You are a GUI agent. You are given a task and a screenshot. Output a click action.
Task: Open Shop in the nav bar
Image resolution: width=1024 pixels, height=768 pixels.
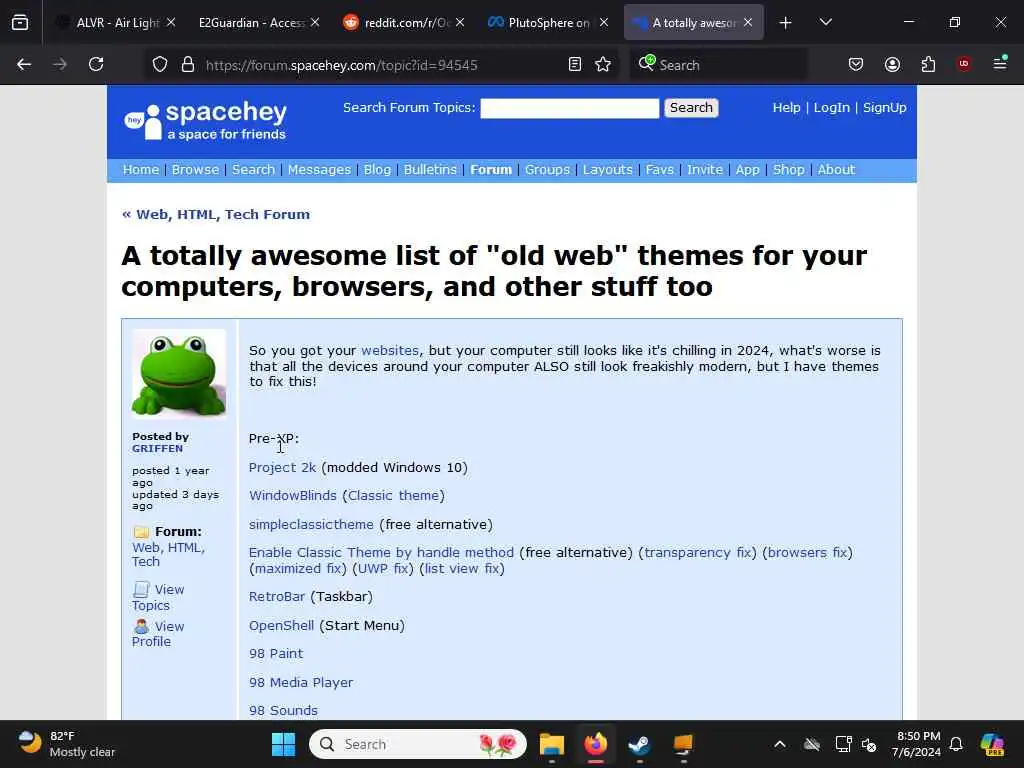tap(788, 169)
